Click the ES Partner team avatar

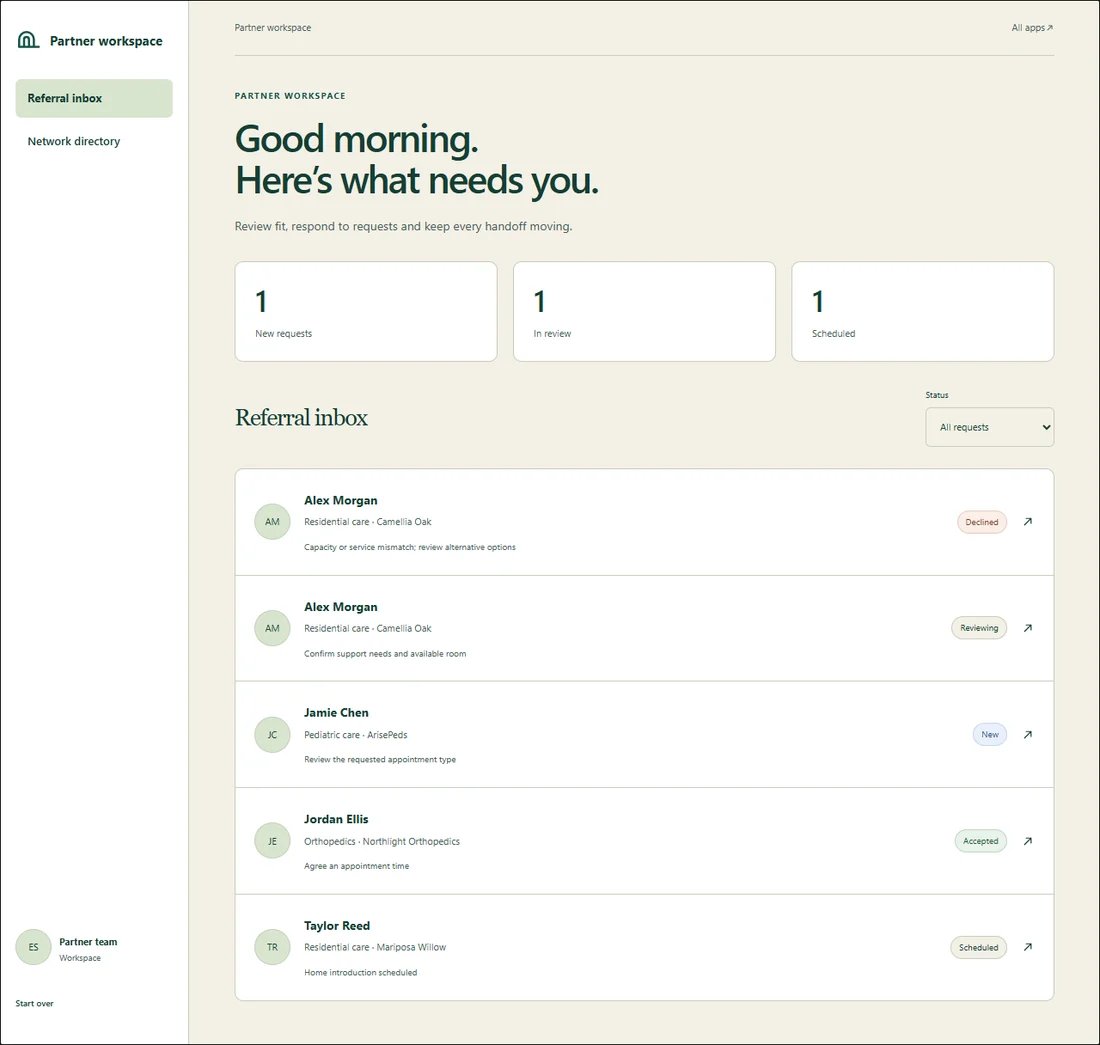pos(34,947)
